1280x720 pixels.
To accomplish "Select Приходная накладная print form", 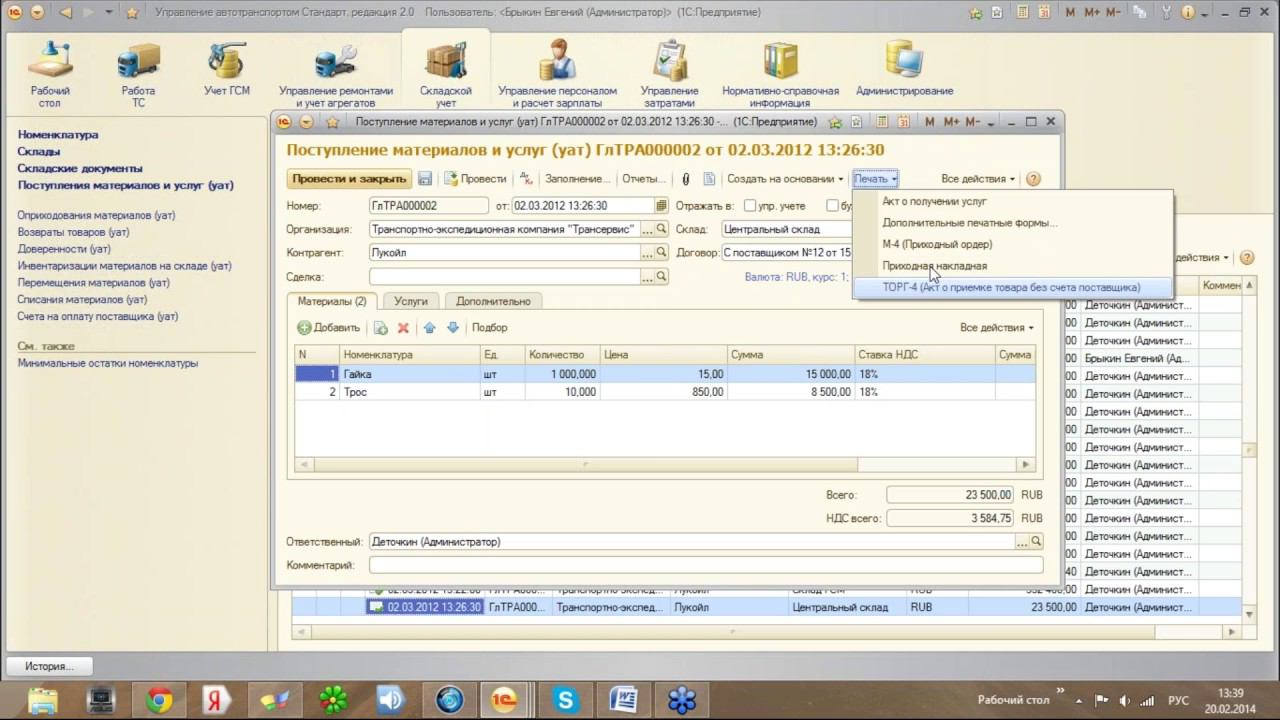I will pos(1012,266).
